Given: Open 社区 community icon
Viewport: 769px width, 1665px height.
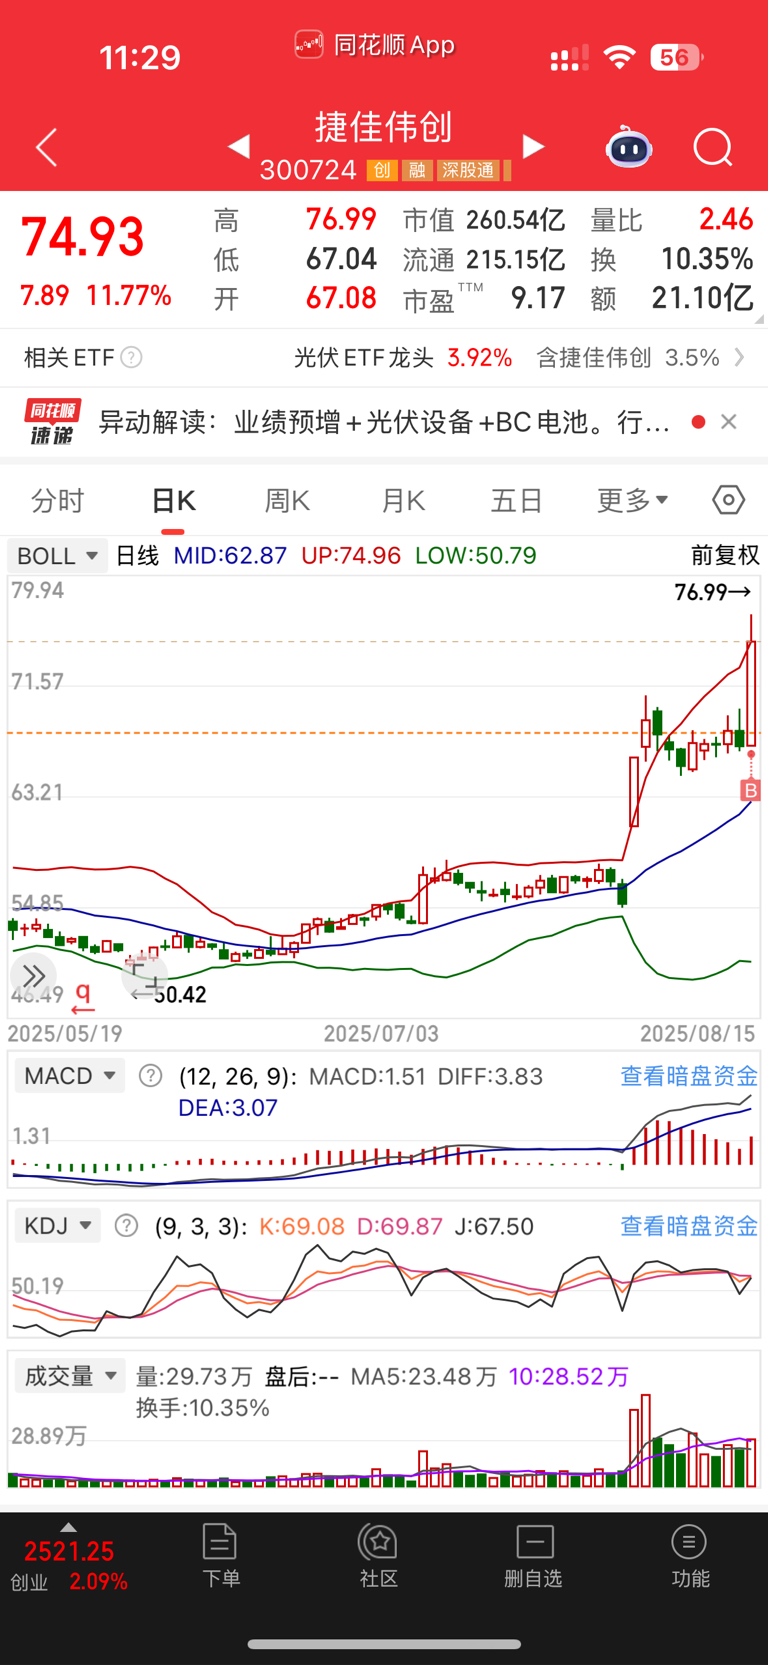Looking at the screenshot, I should tap(379, 1555).
